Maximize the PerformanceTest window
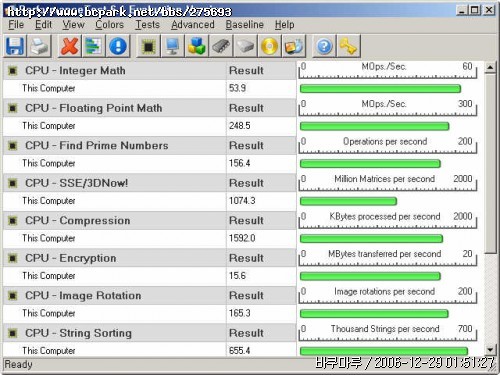The height and width of the screenshot is (375, 500). click(x=474, y=10)
